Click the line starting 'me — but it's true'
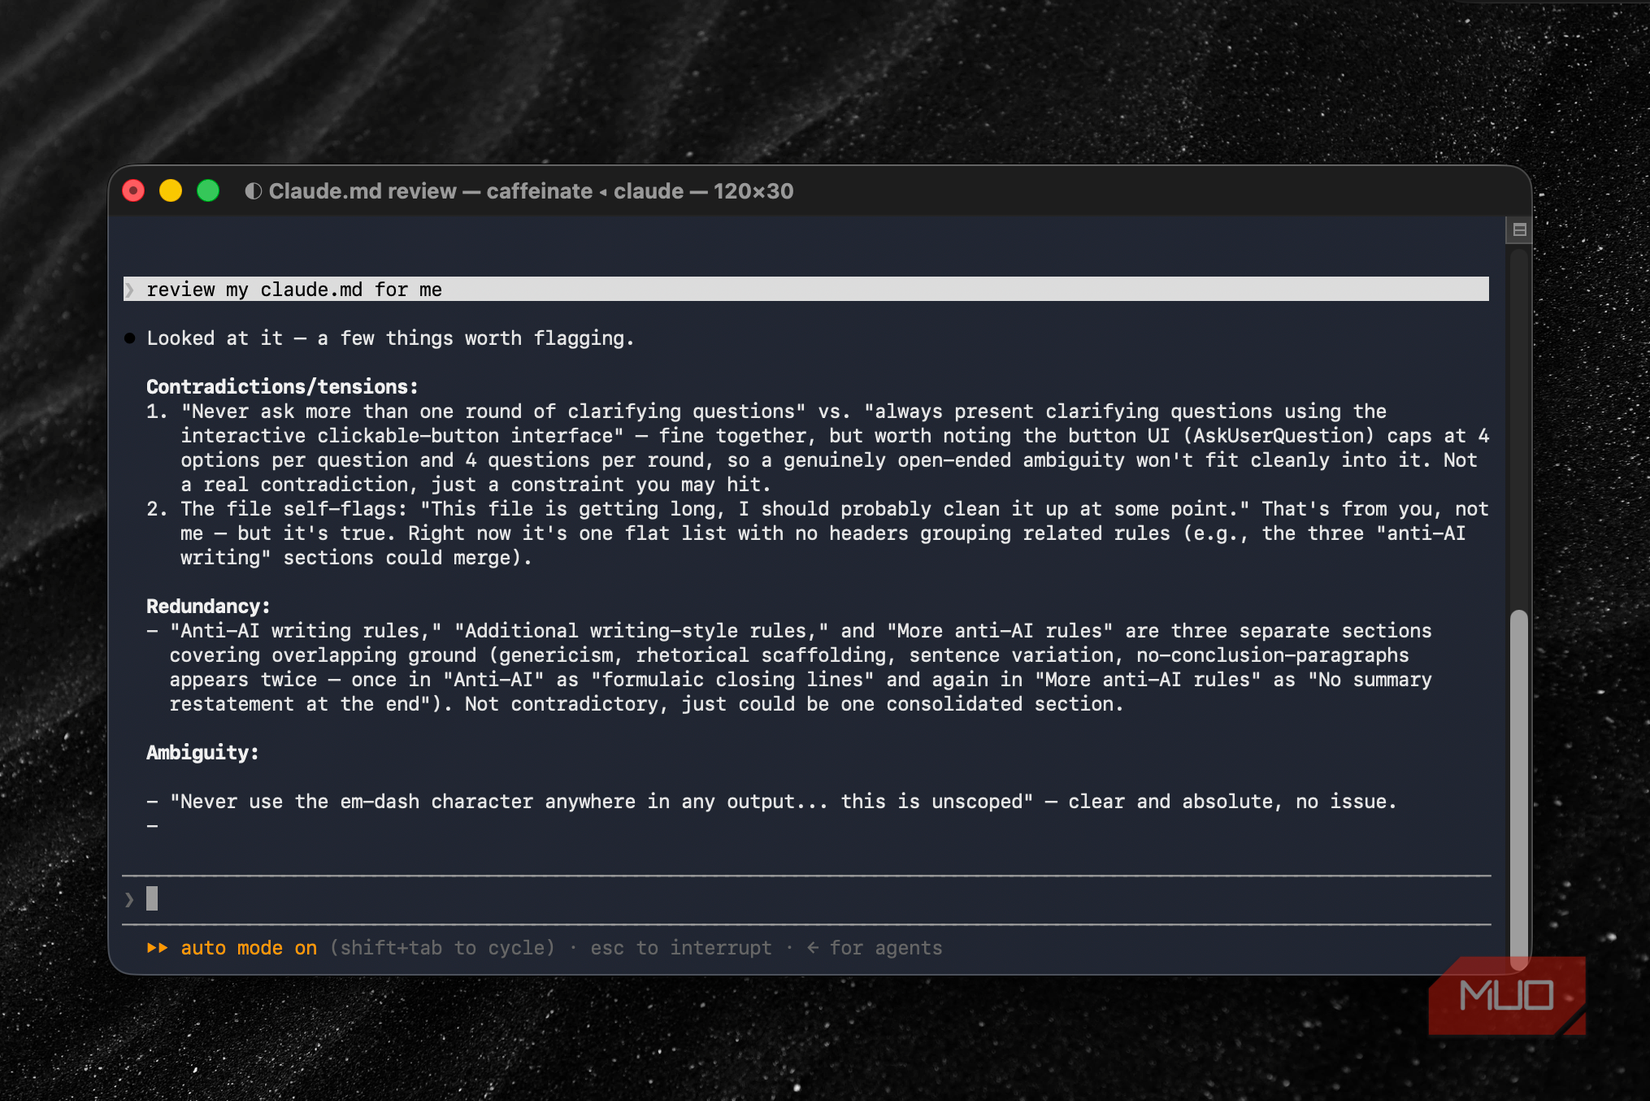1650x1101 pixels. (823, 533)
